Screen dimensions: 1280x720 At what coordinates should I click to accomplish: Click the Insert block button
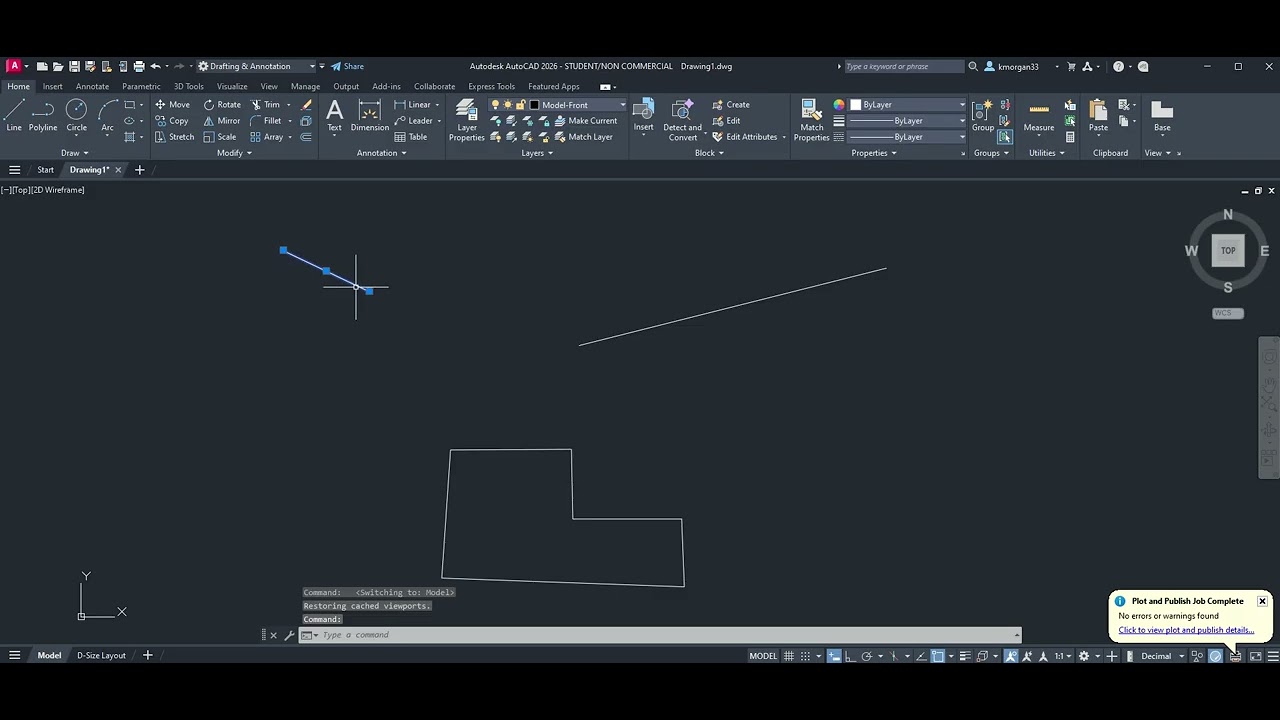pyautogui.click(x=643, y=115)
